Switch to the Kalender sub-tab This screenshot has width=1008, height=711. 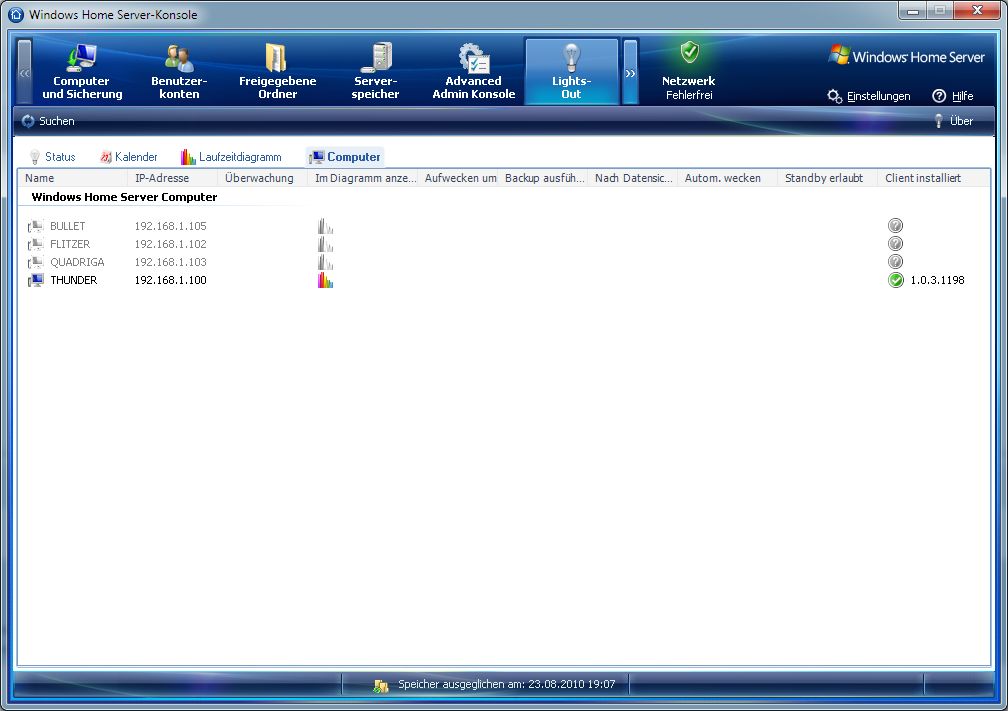click(129, 157)
